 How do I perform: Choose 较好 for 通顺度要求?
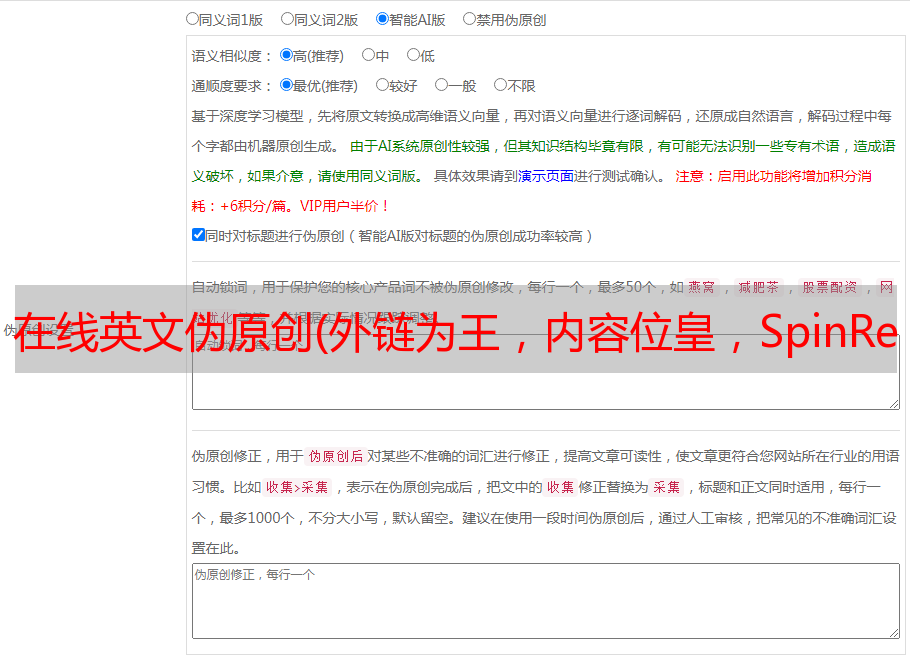pyautogui.click(x=382, y=85)
